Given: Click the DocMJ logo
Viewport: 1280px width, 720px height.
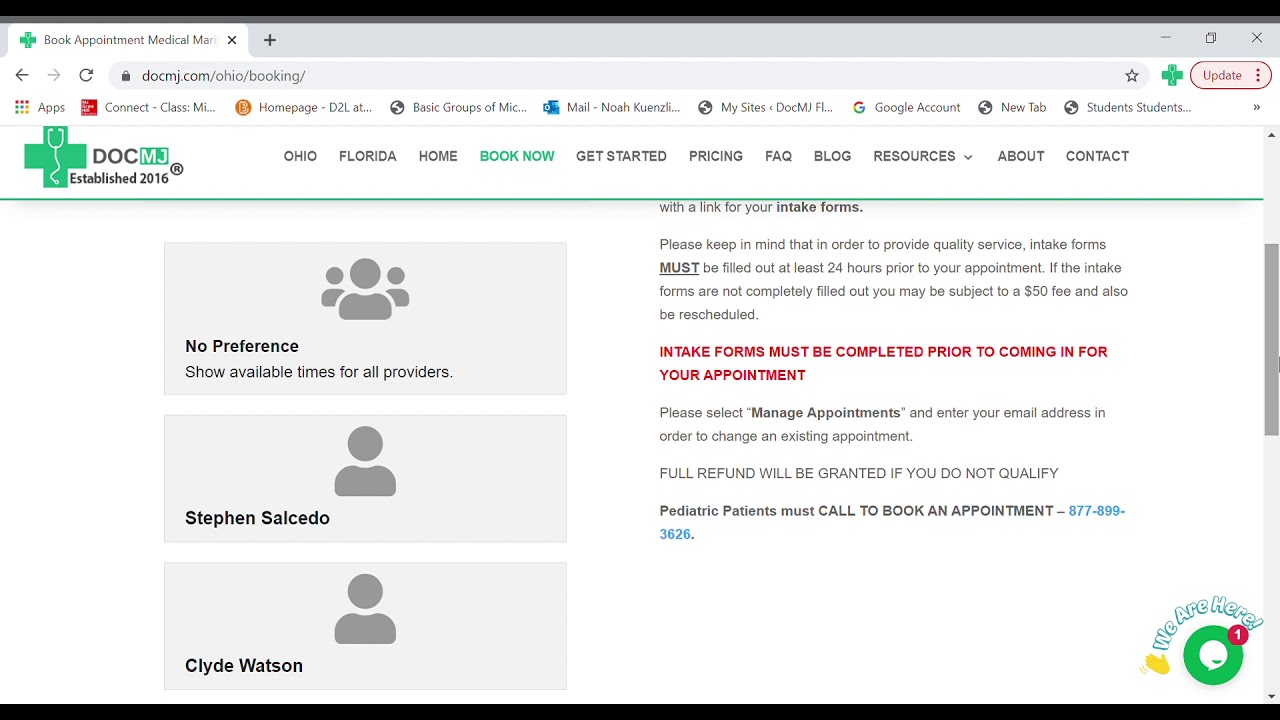Looking at the screenshot, I should coord(104,158).
